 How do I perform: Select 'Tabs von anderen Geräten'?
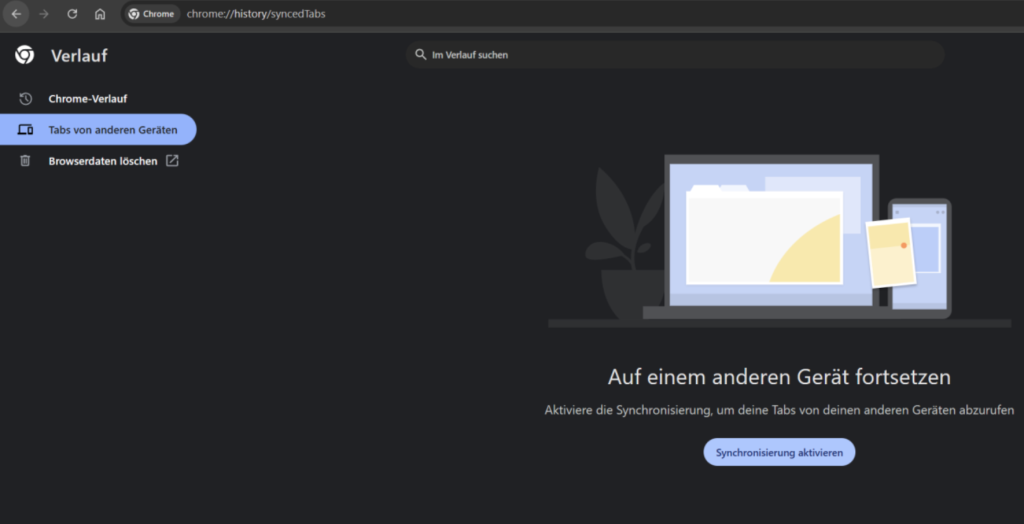pos(112,130)
